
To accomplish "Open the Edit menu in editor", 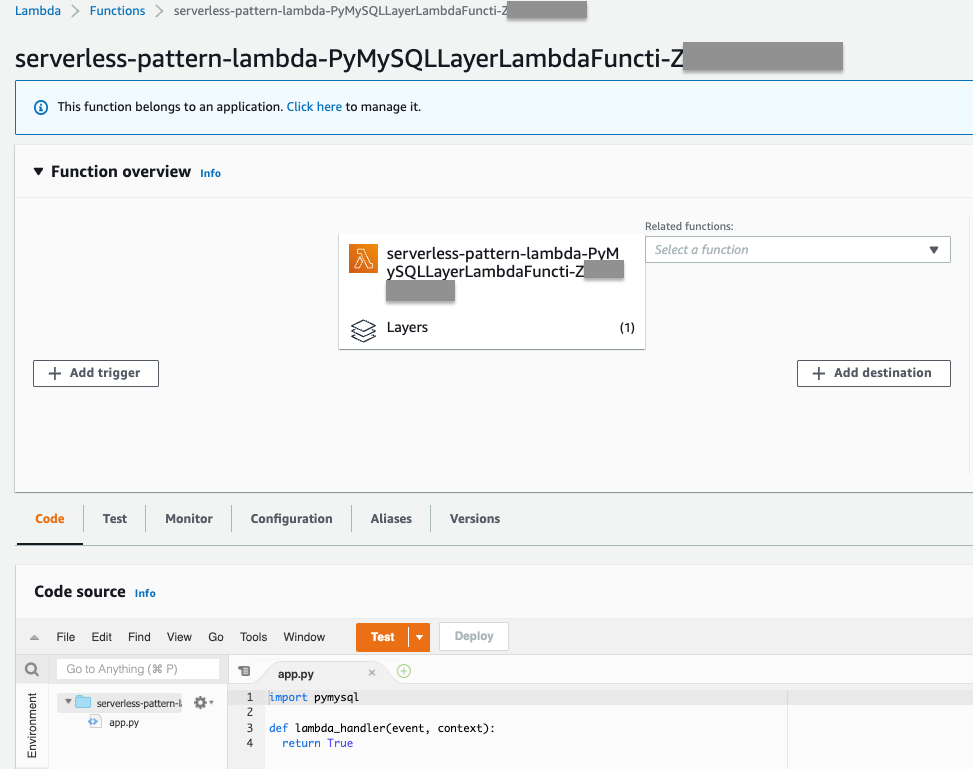I will tap(102, 637).
